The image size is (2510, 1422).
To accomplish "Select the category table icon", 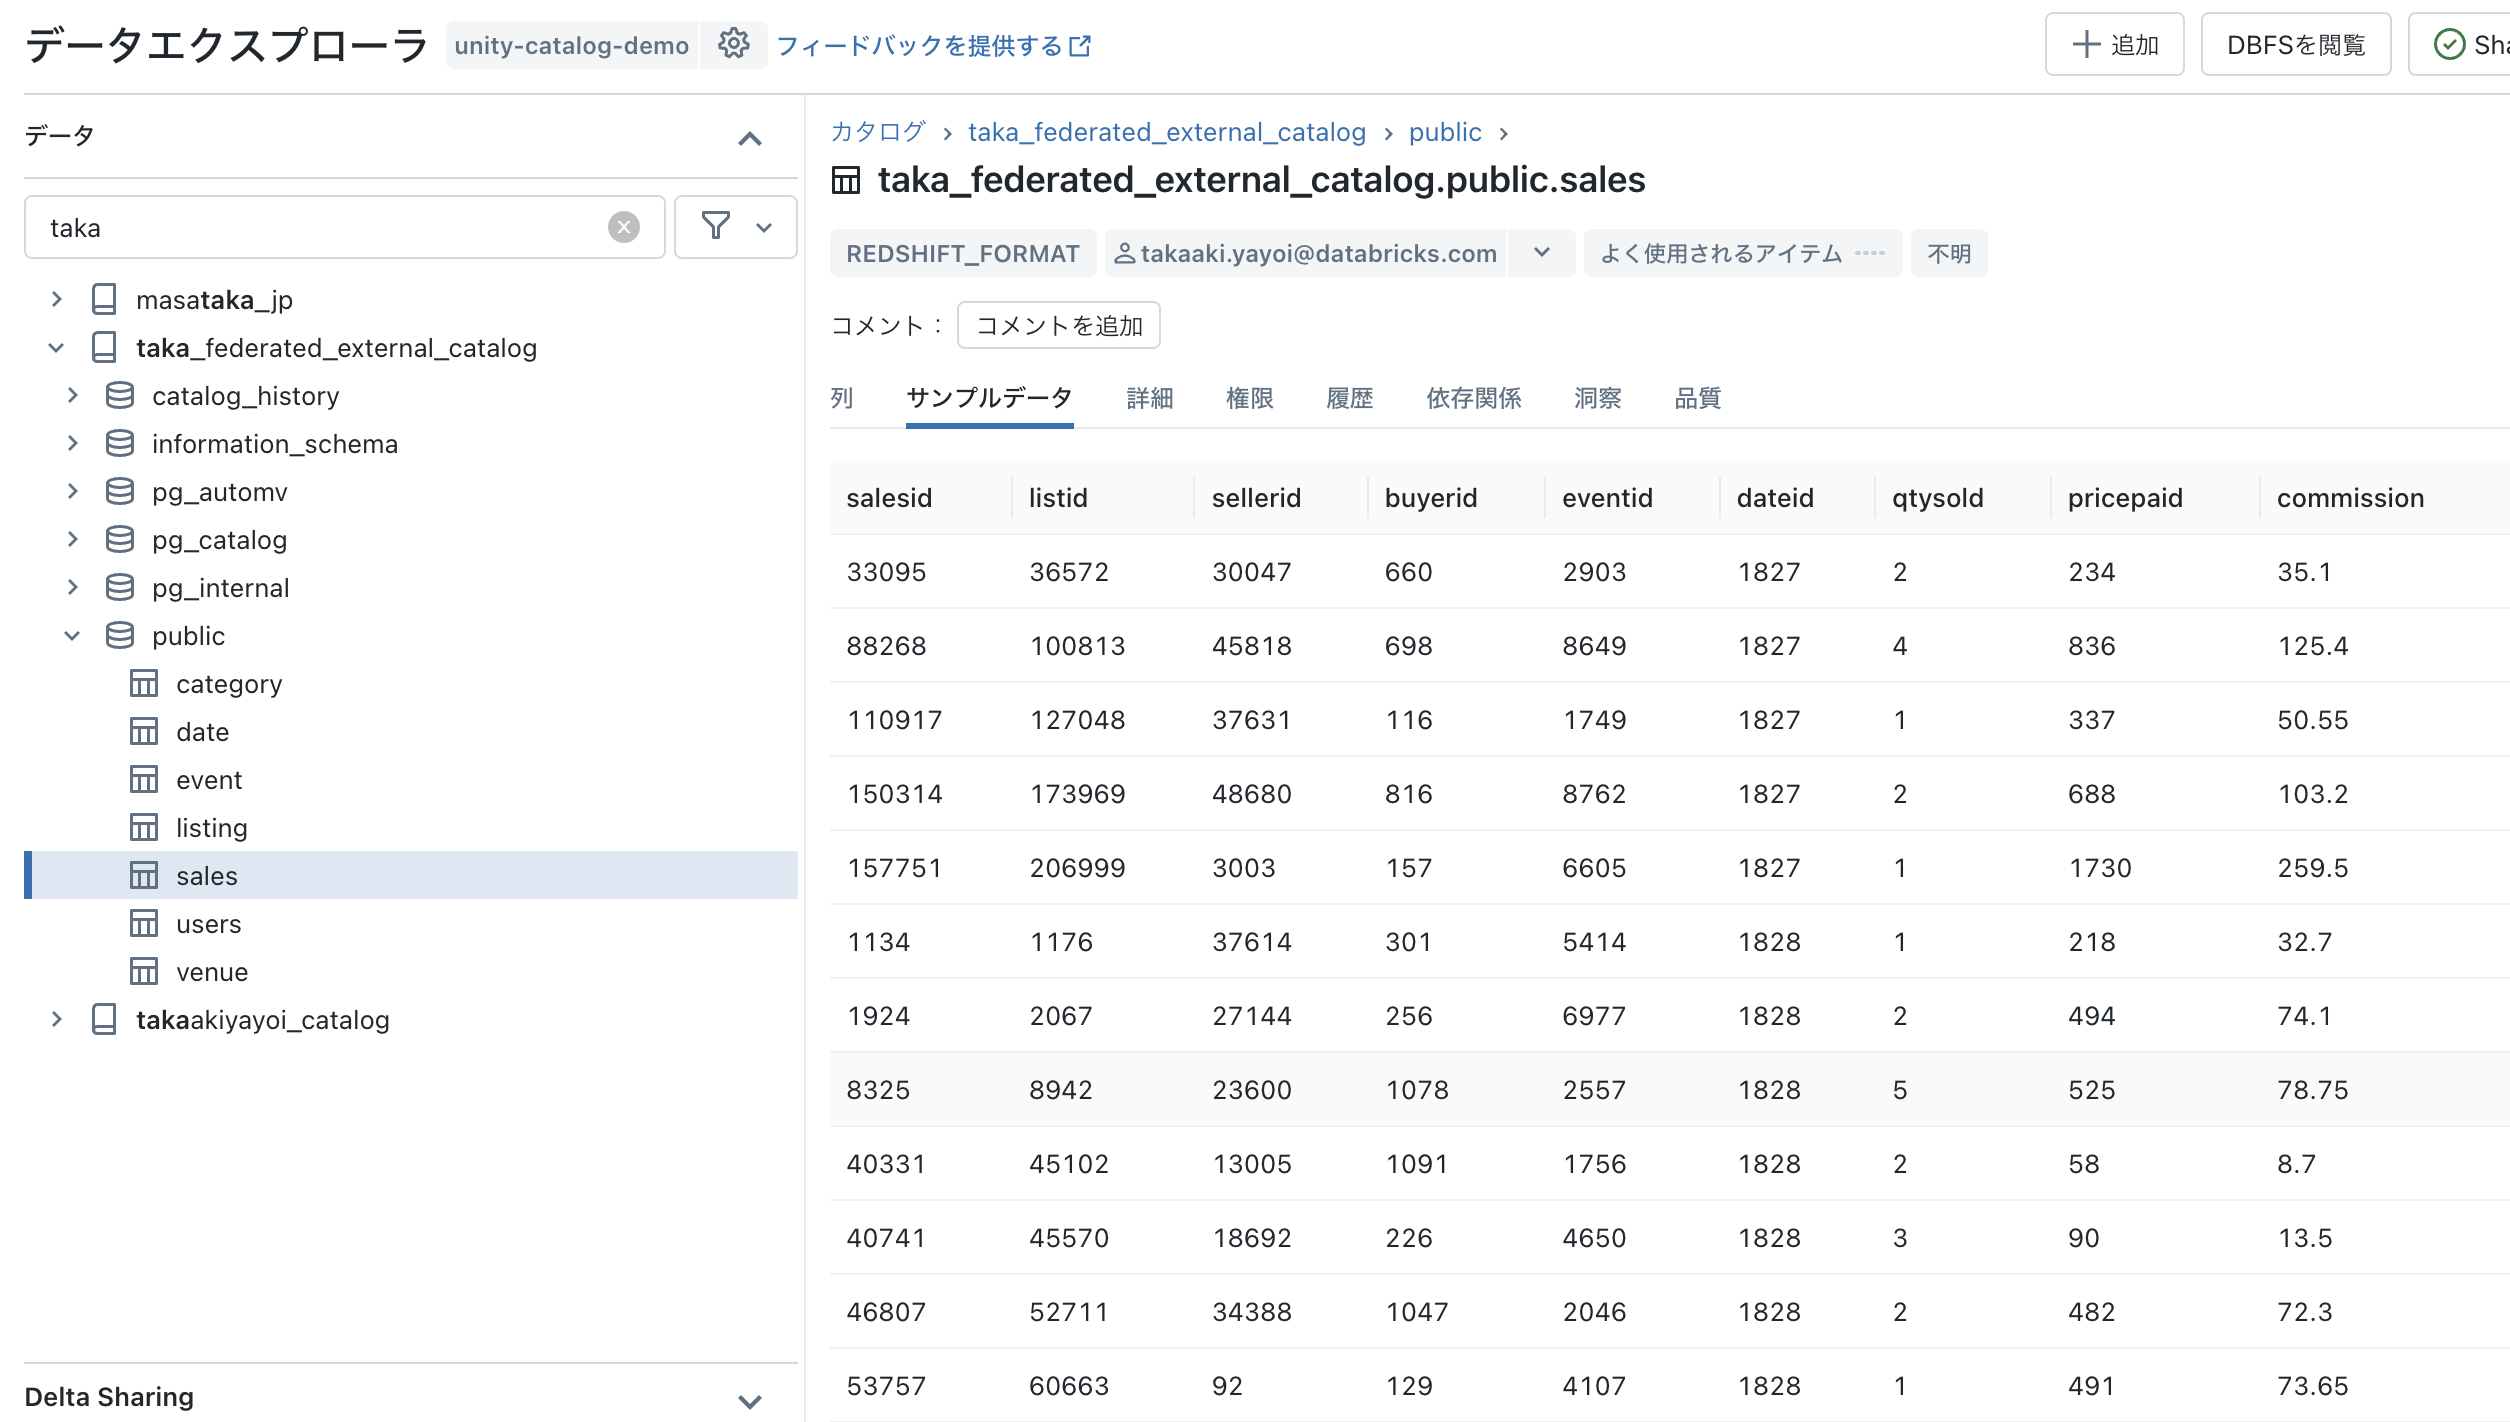I will coord(143,683).
